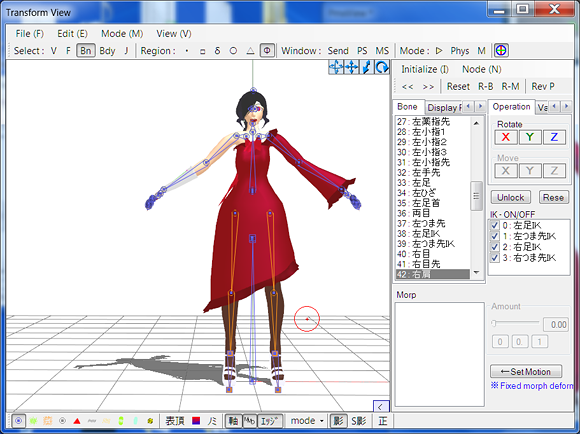Viewport: 580px width, 434px height.
Task: Choose the rectangle region selection icon
Action: [x=202, y=51]
